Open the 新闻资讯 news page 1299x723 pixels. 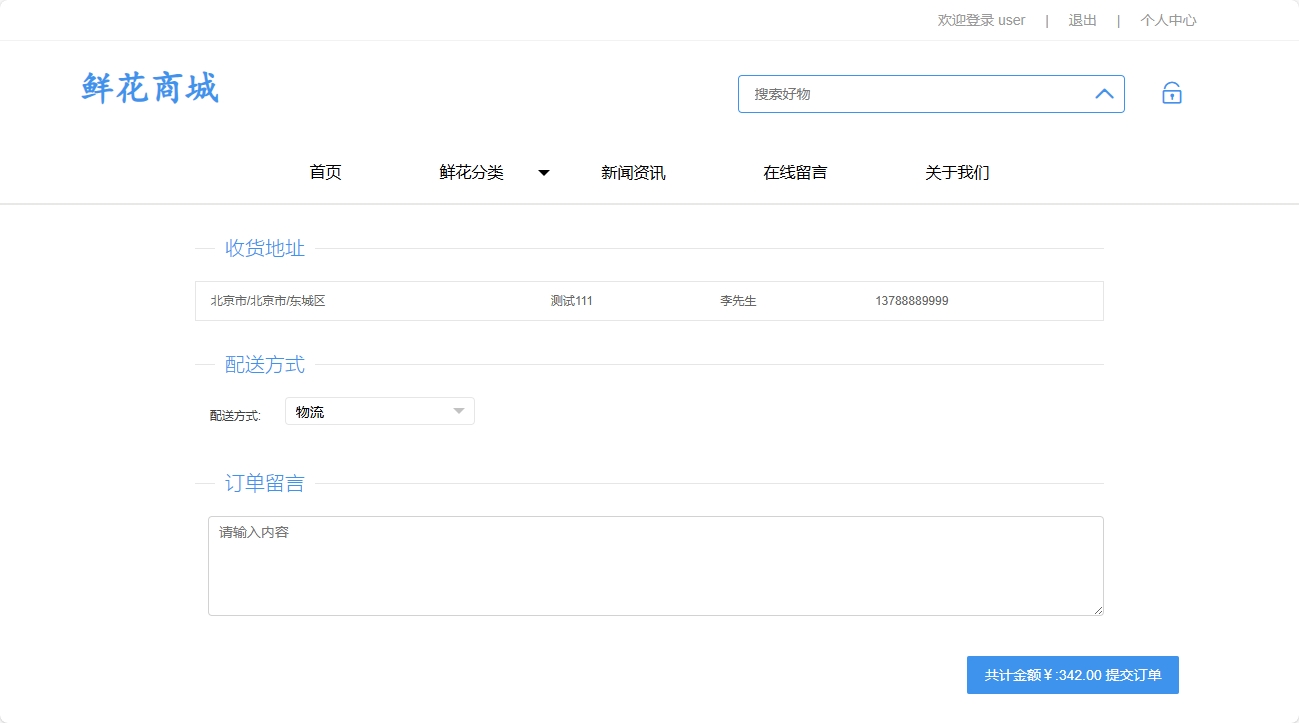coord(633,172)
